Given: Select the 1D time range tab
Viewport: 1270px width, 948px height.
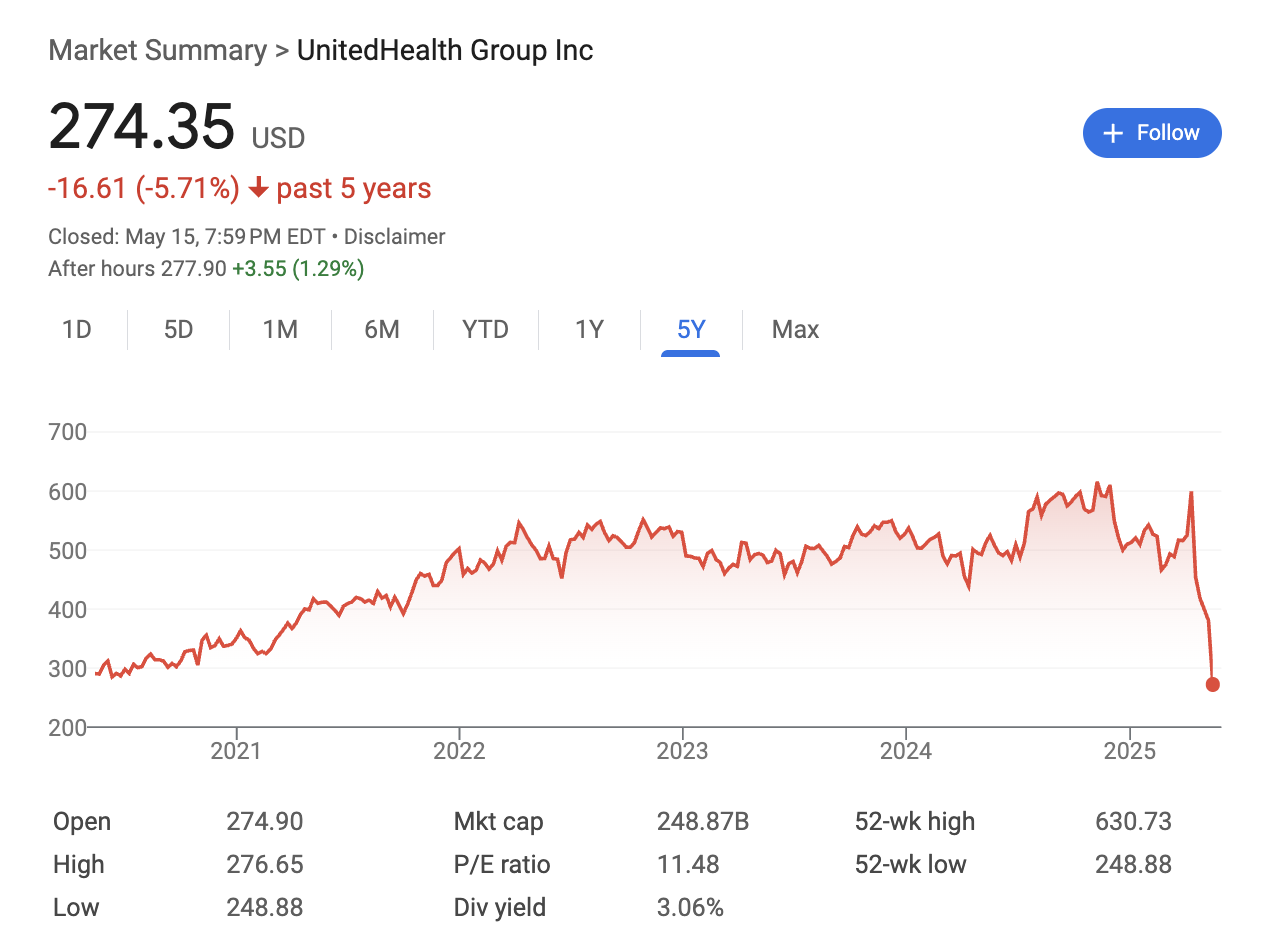Looking at the screenshot, I should (77, 329).
